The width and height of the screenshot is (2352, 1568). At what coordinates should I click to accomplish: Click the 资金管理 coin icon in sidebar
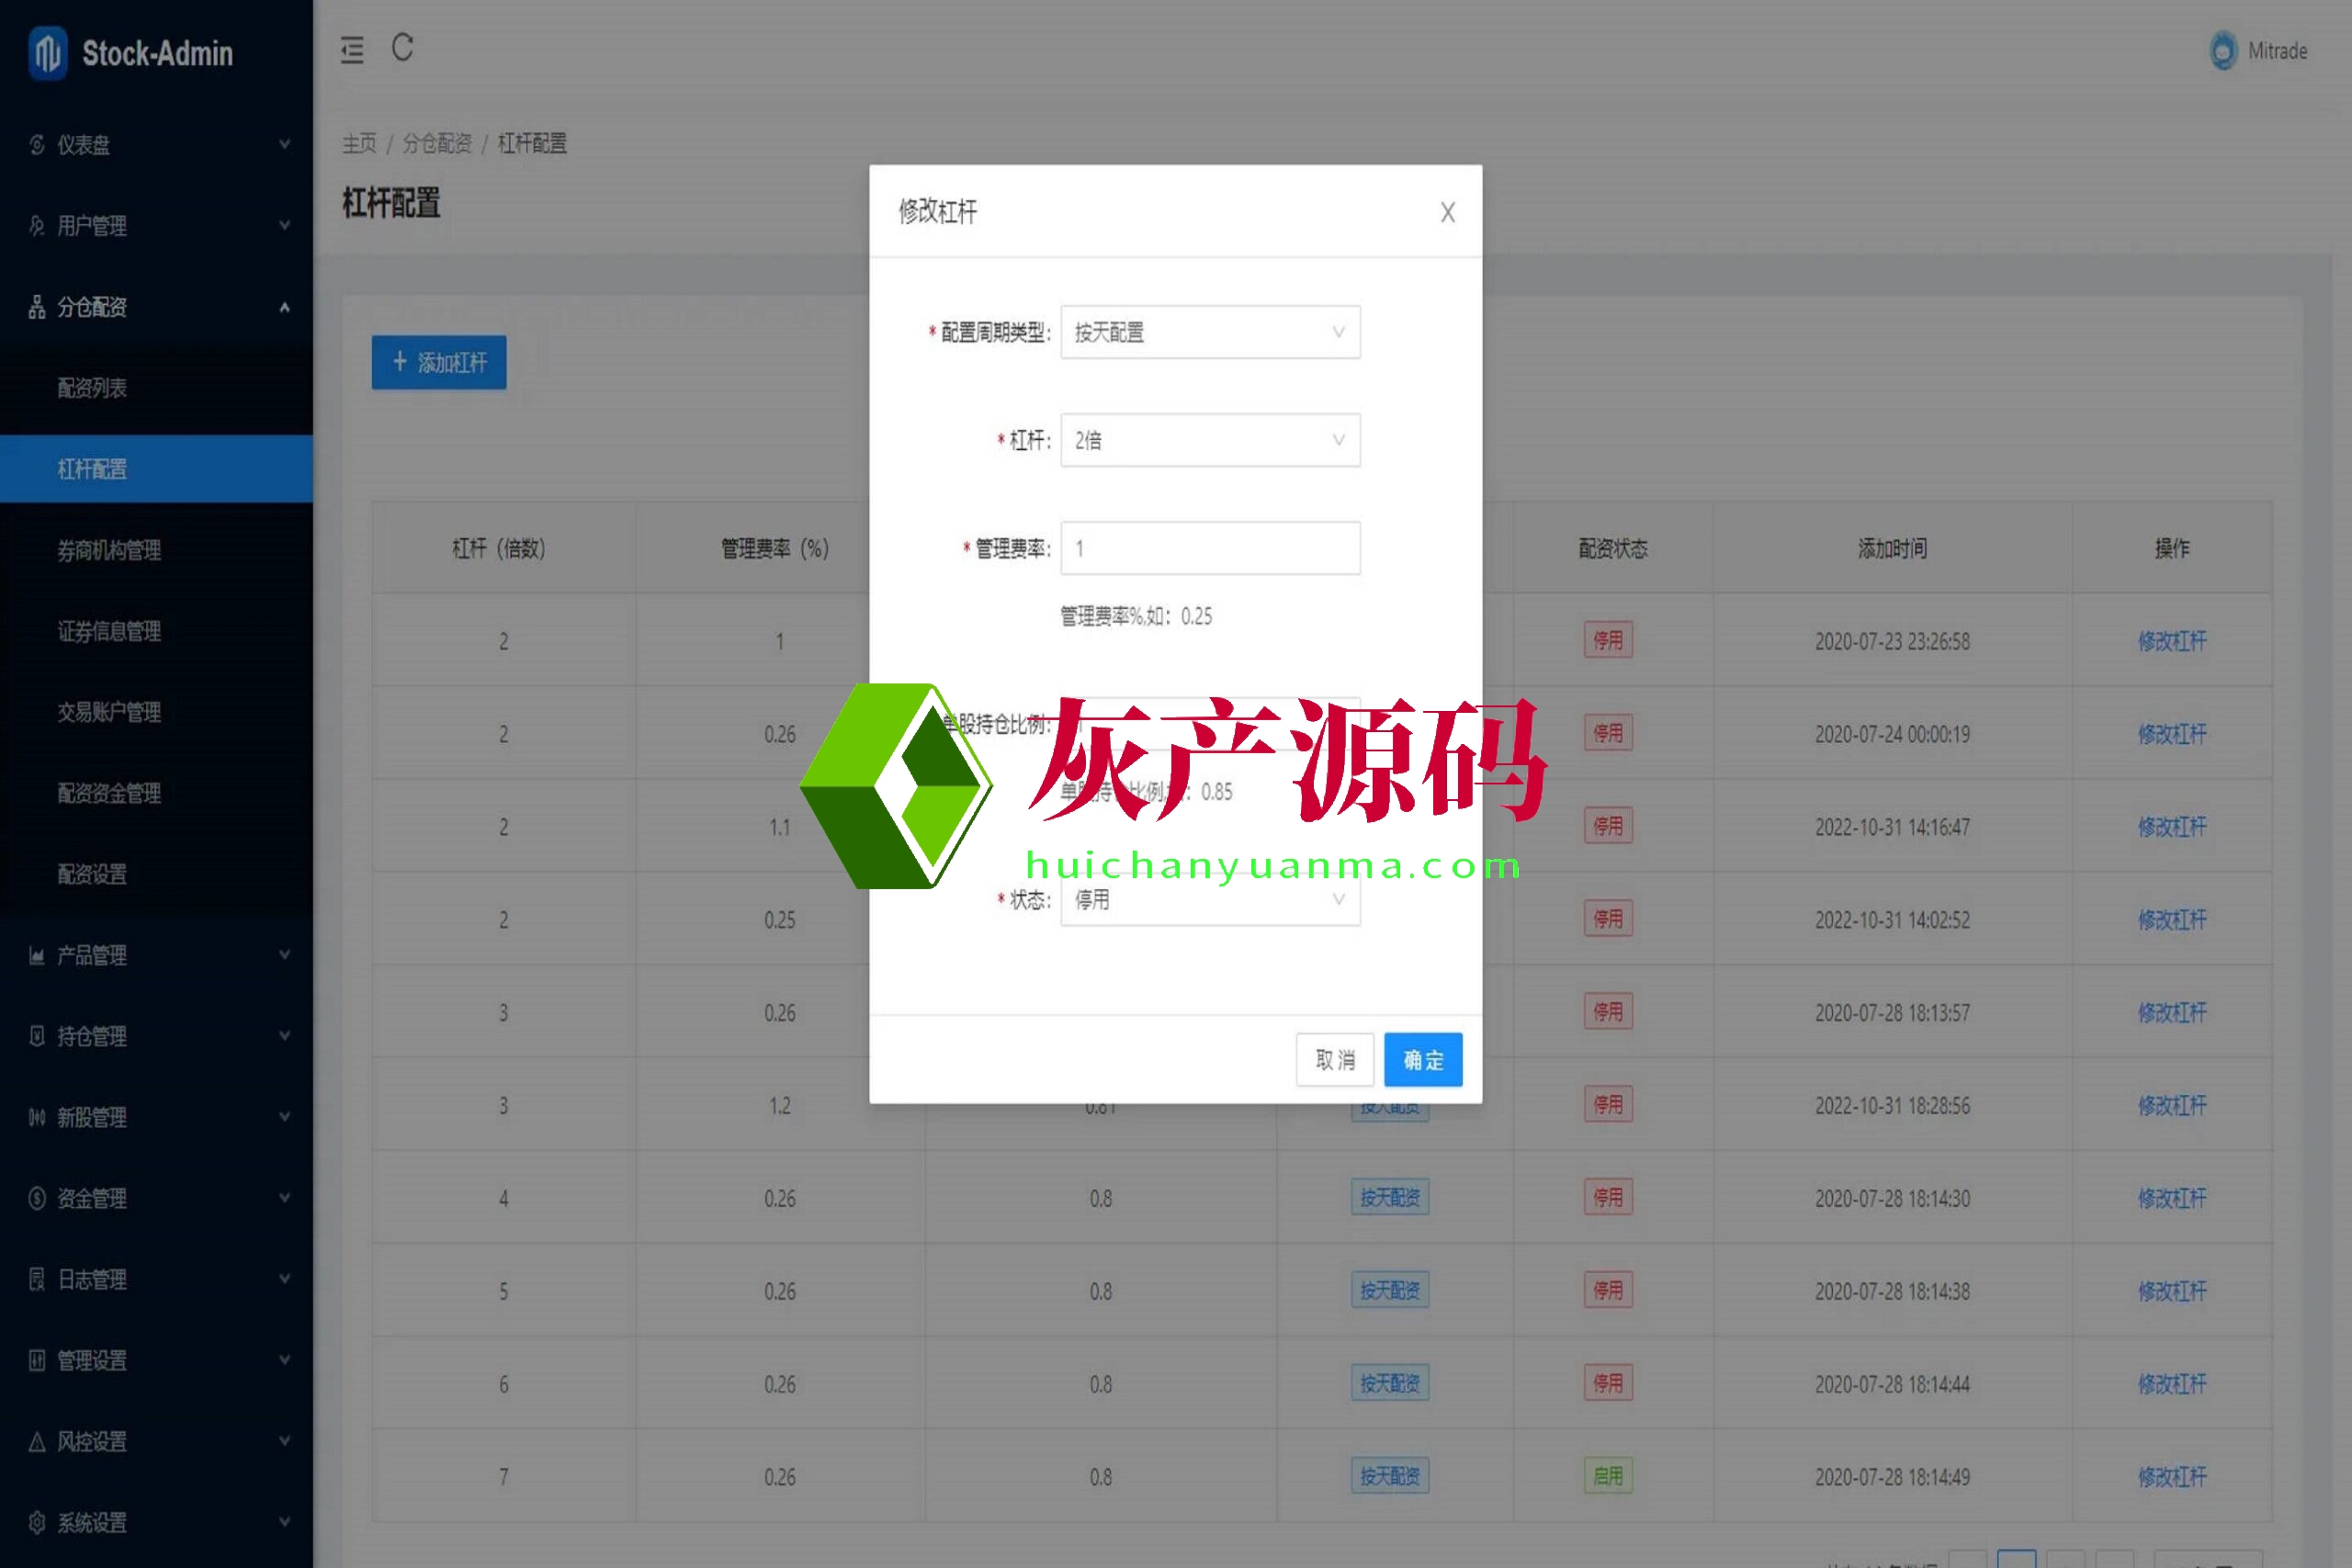[37, 1198]
